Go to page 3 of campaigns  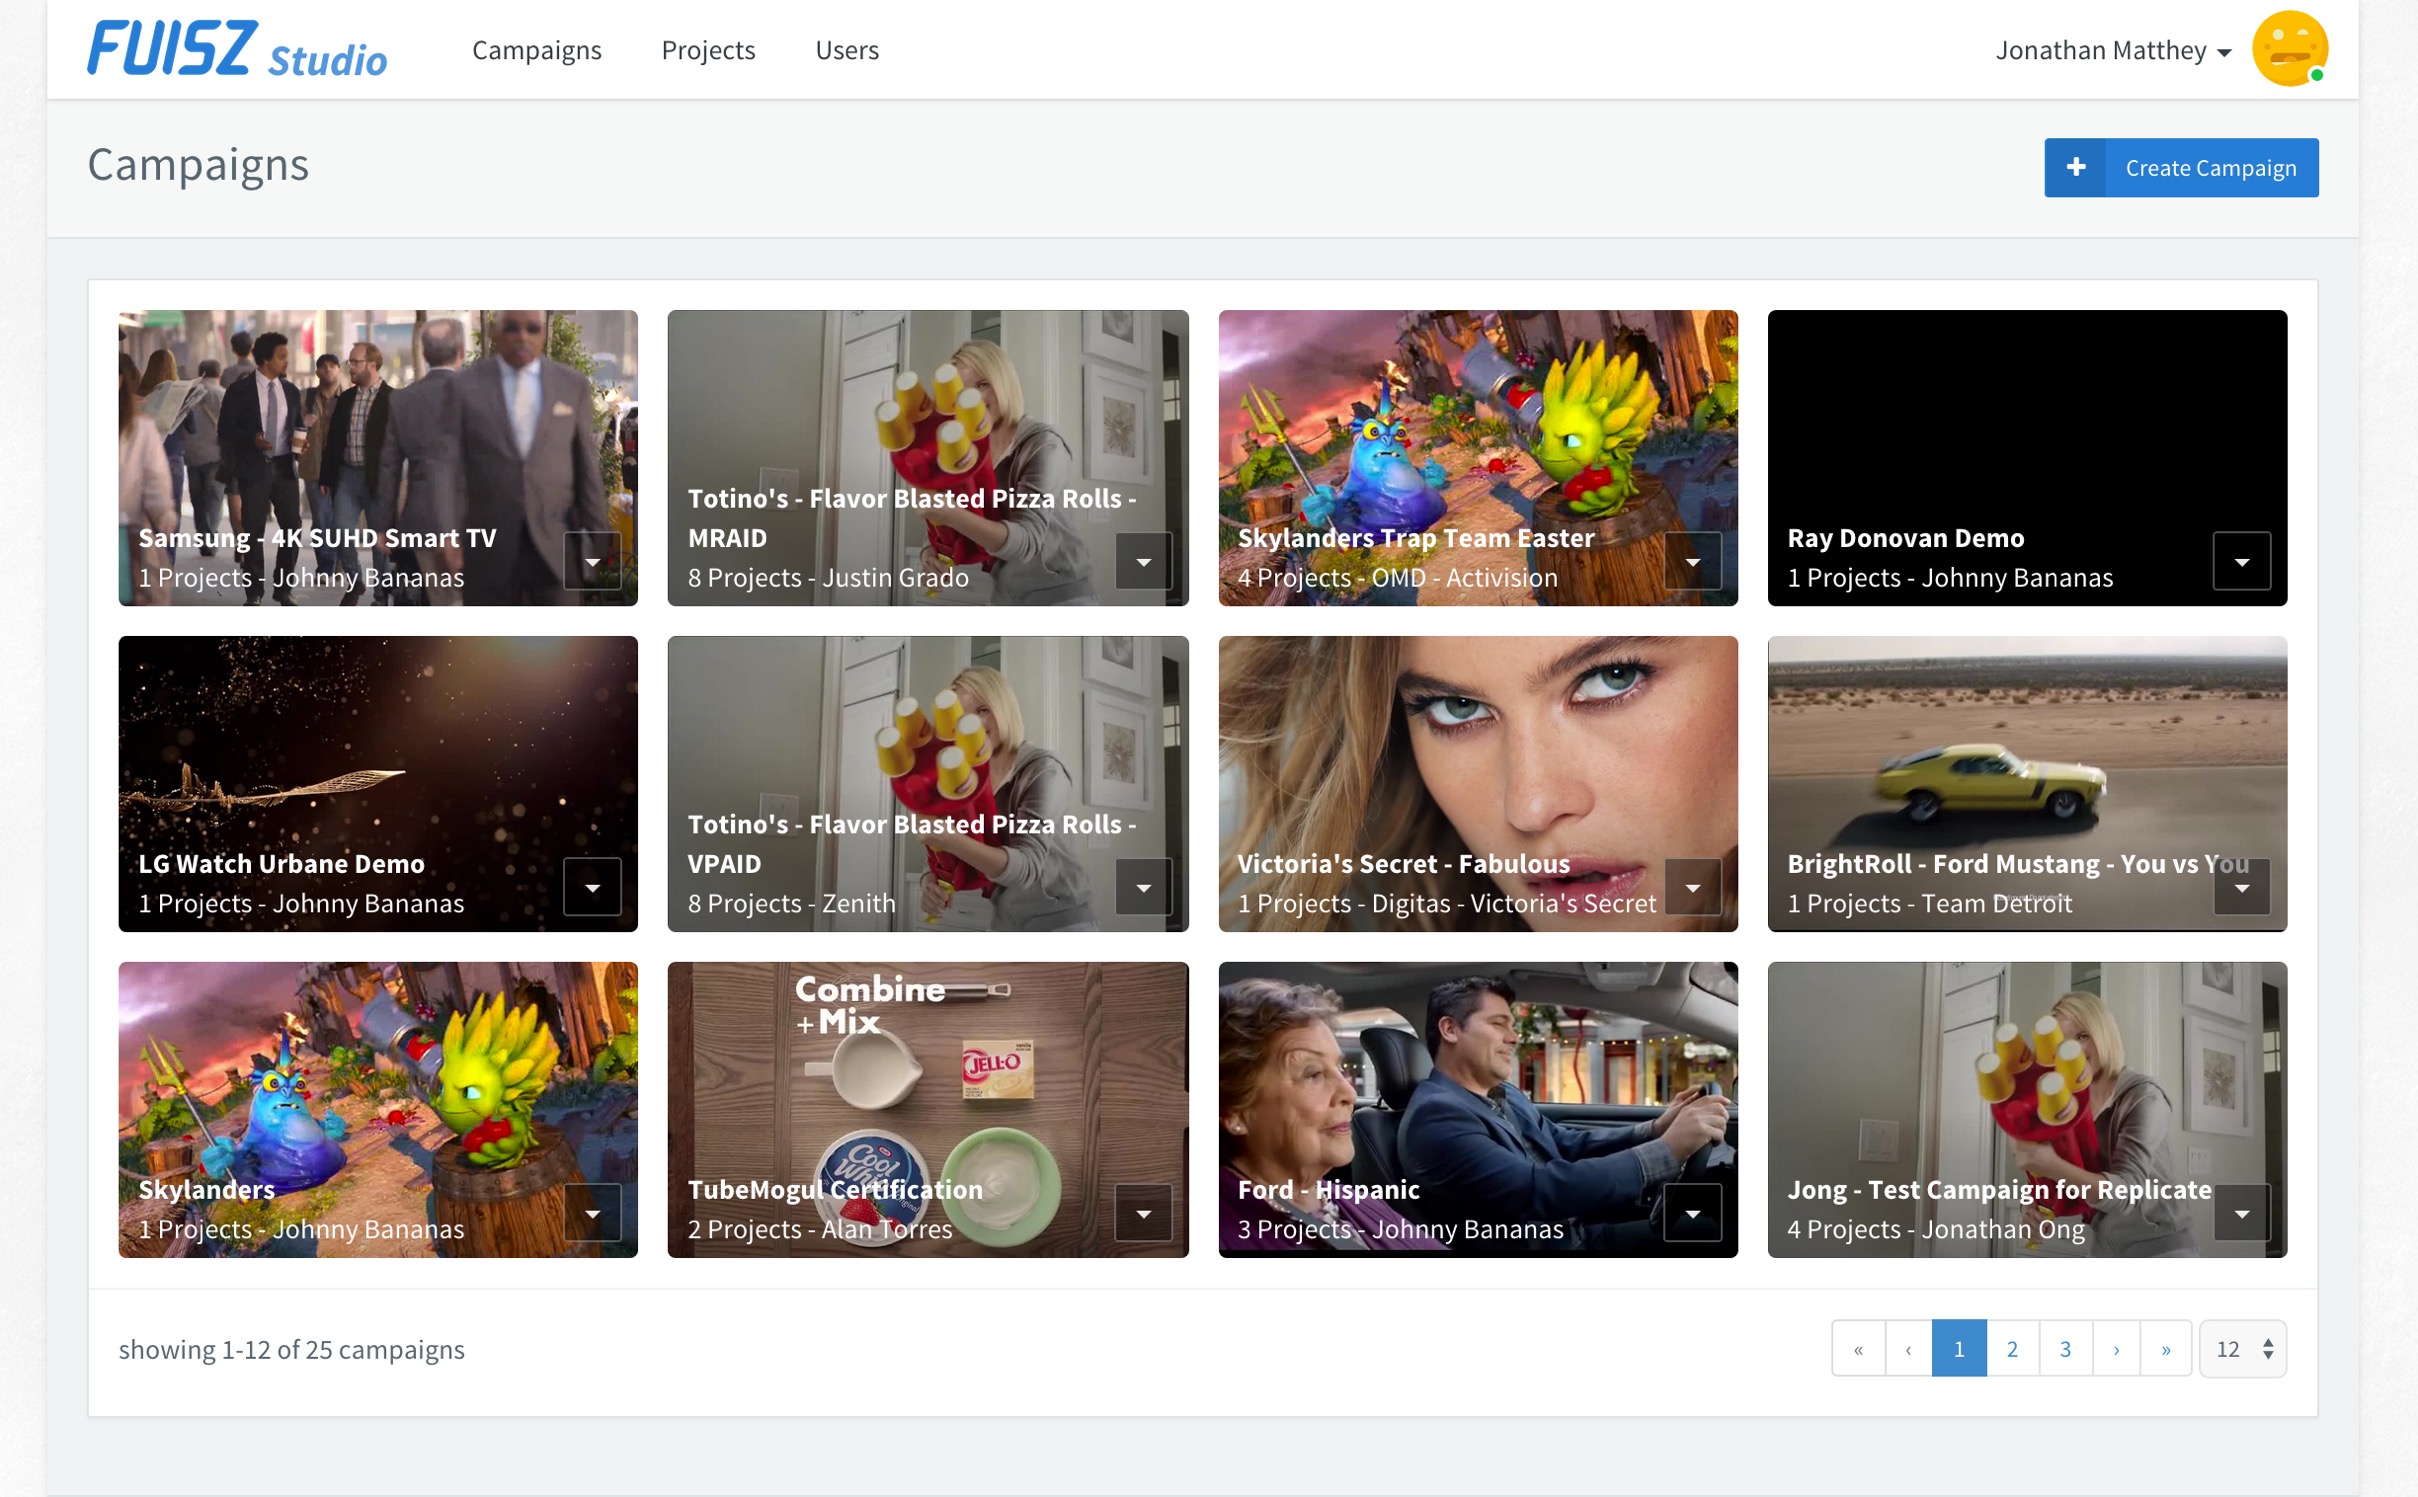point(2064,1349)
